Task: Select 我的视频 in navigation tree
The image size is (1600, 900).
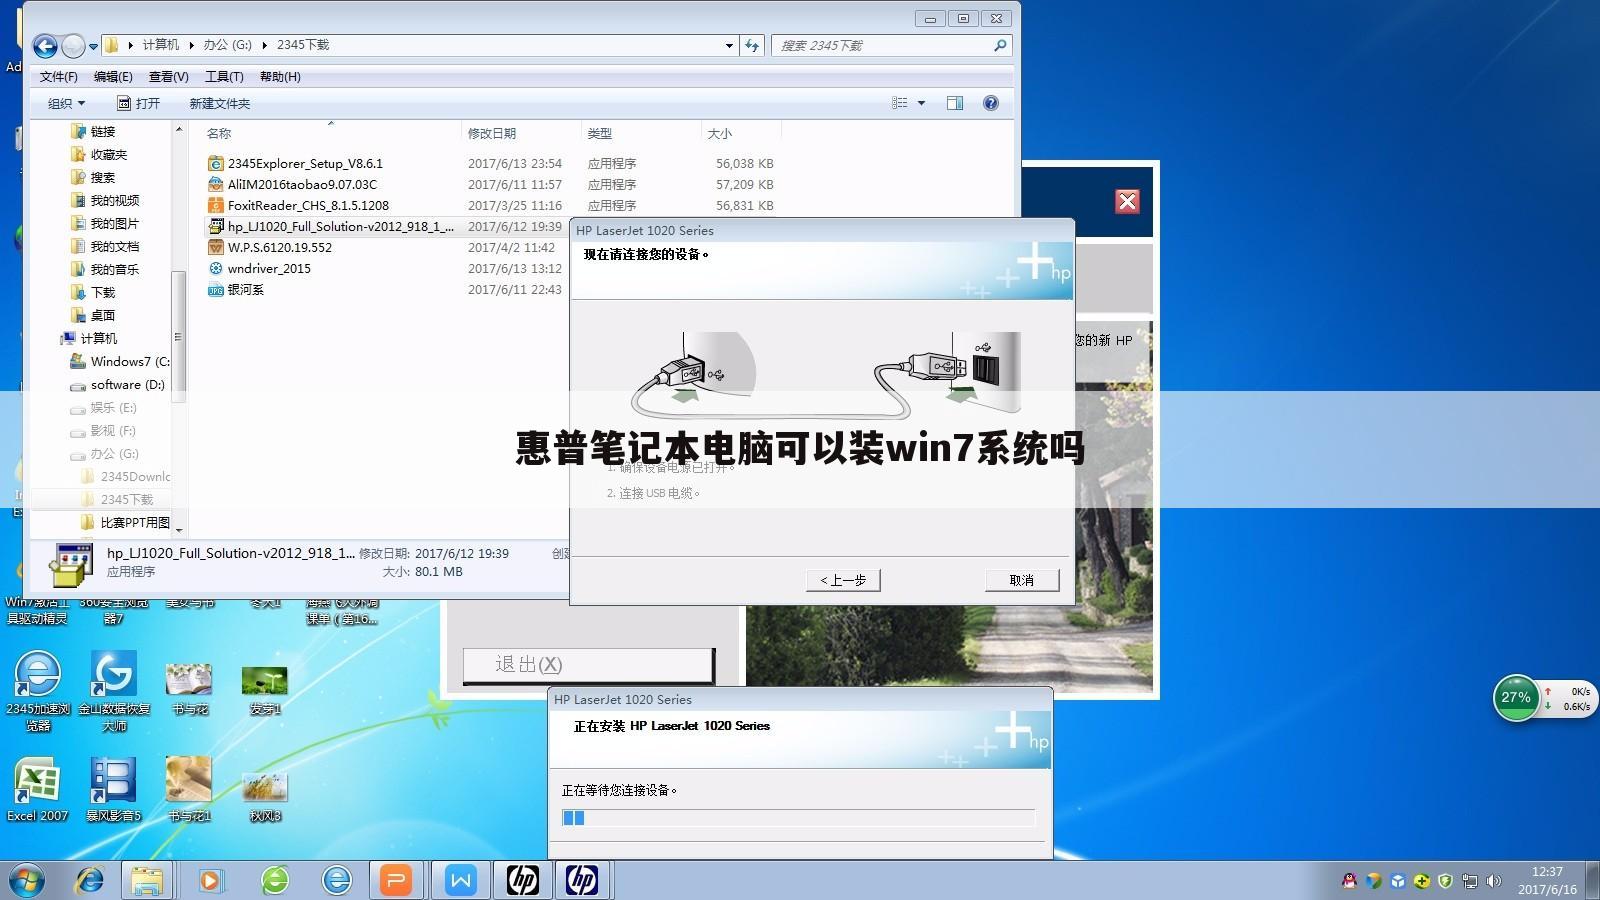Action: pos(114,200)
